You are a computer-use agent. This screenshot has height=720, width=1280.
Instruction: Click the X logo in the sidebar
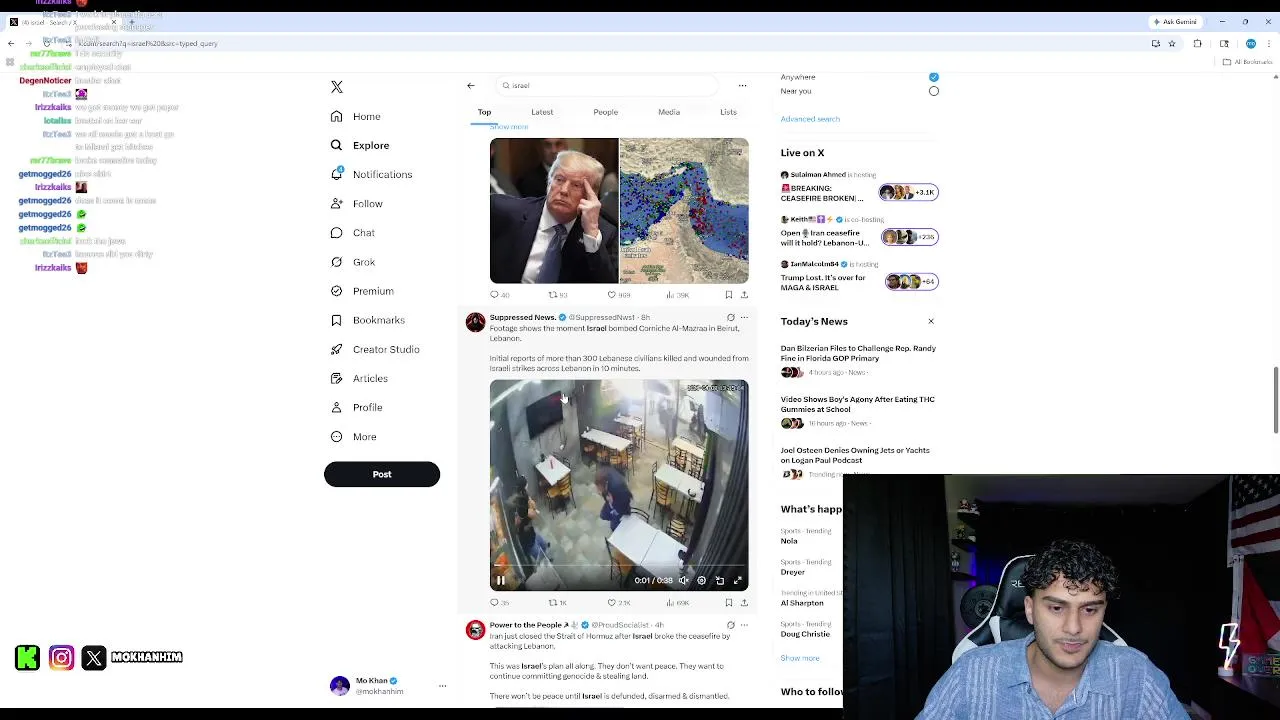[x=337, y=87]
